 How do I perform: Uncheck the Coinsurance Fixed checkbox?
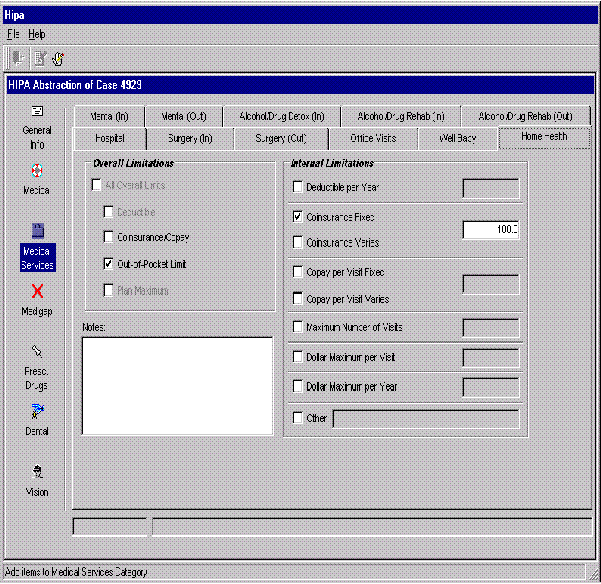coord(297,216)
